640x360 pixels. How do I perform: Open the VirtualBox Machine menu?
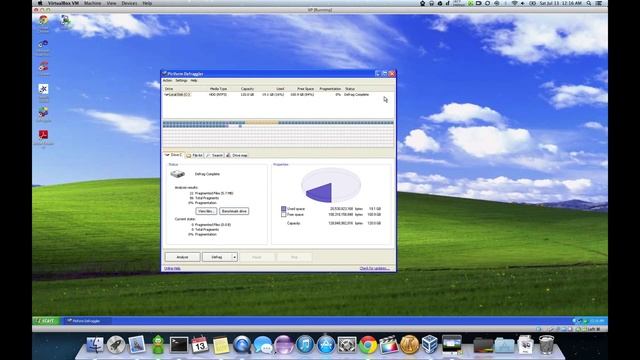click(x=92, y=3)
